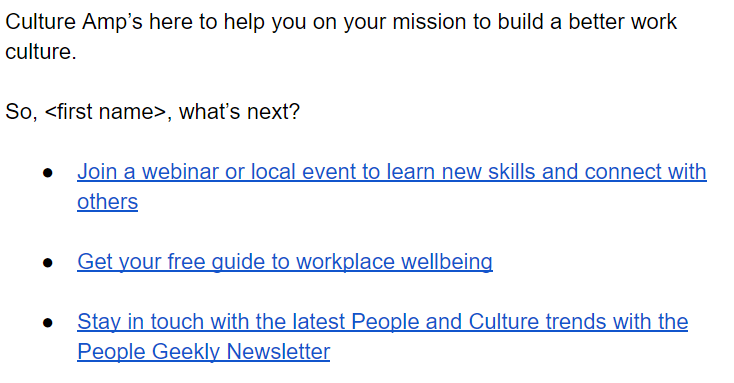Click the bullet before the newsletter link

tap(48, 323)
